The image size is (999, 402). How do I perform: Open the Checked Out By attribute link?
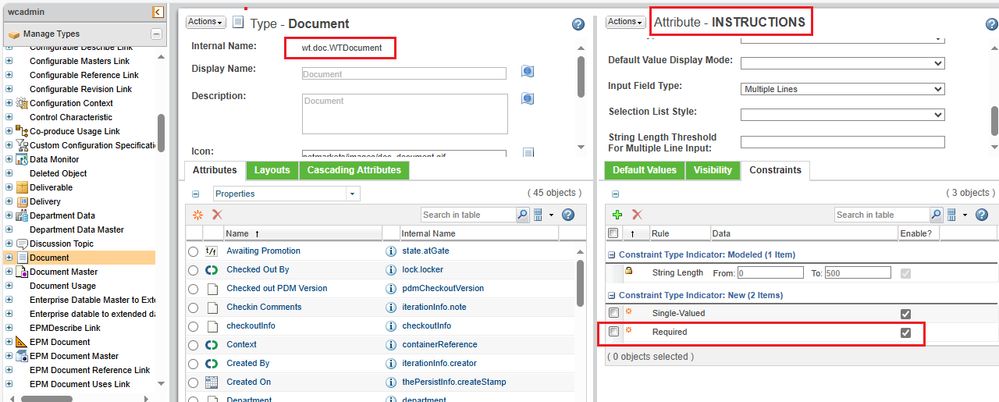(x=257, y=269)
